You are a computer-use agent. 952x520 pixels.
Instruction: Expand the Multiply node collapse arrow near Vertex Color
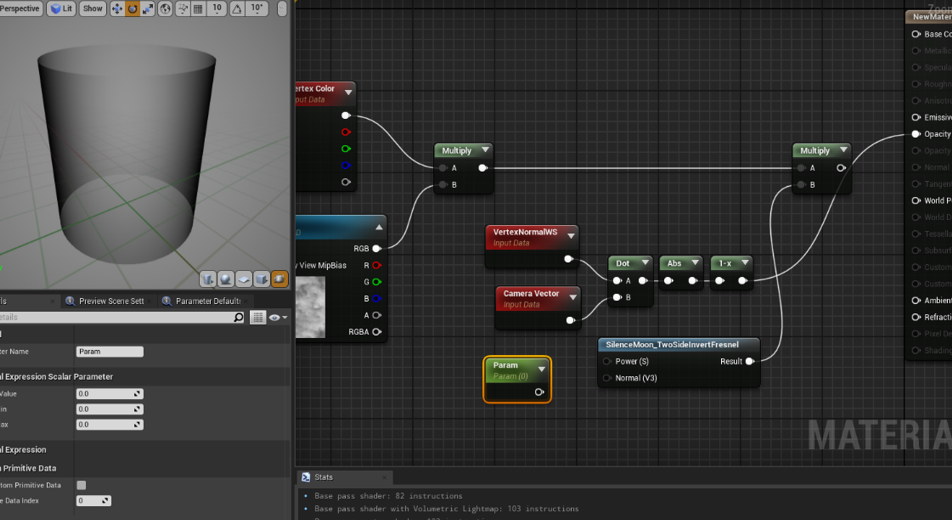(485, 150)
